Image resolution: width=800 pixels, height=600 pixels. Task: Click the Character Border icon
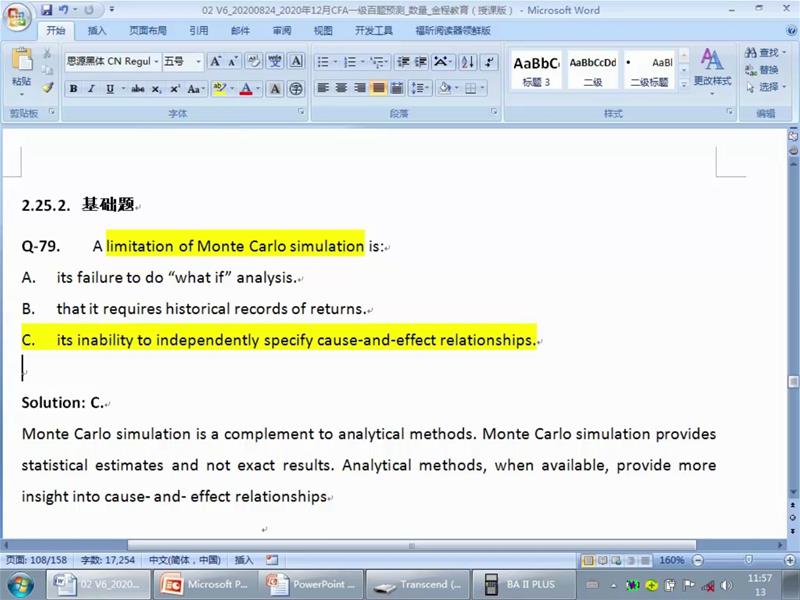[x=296, y=62]
